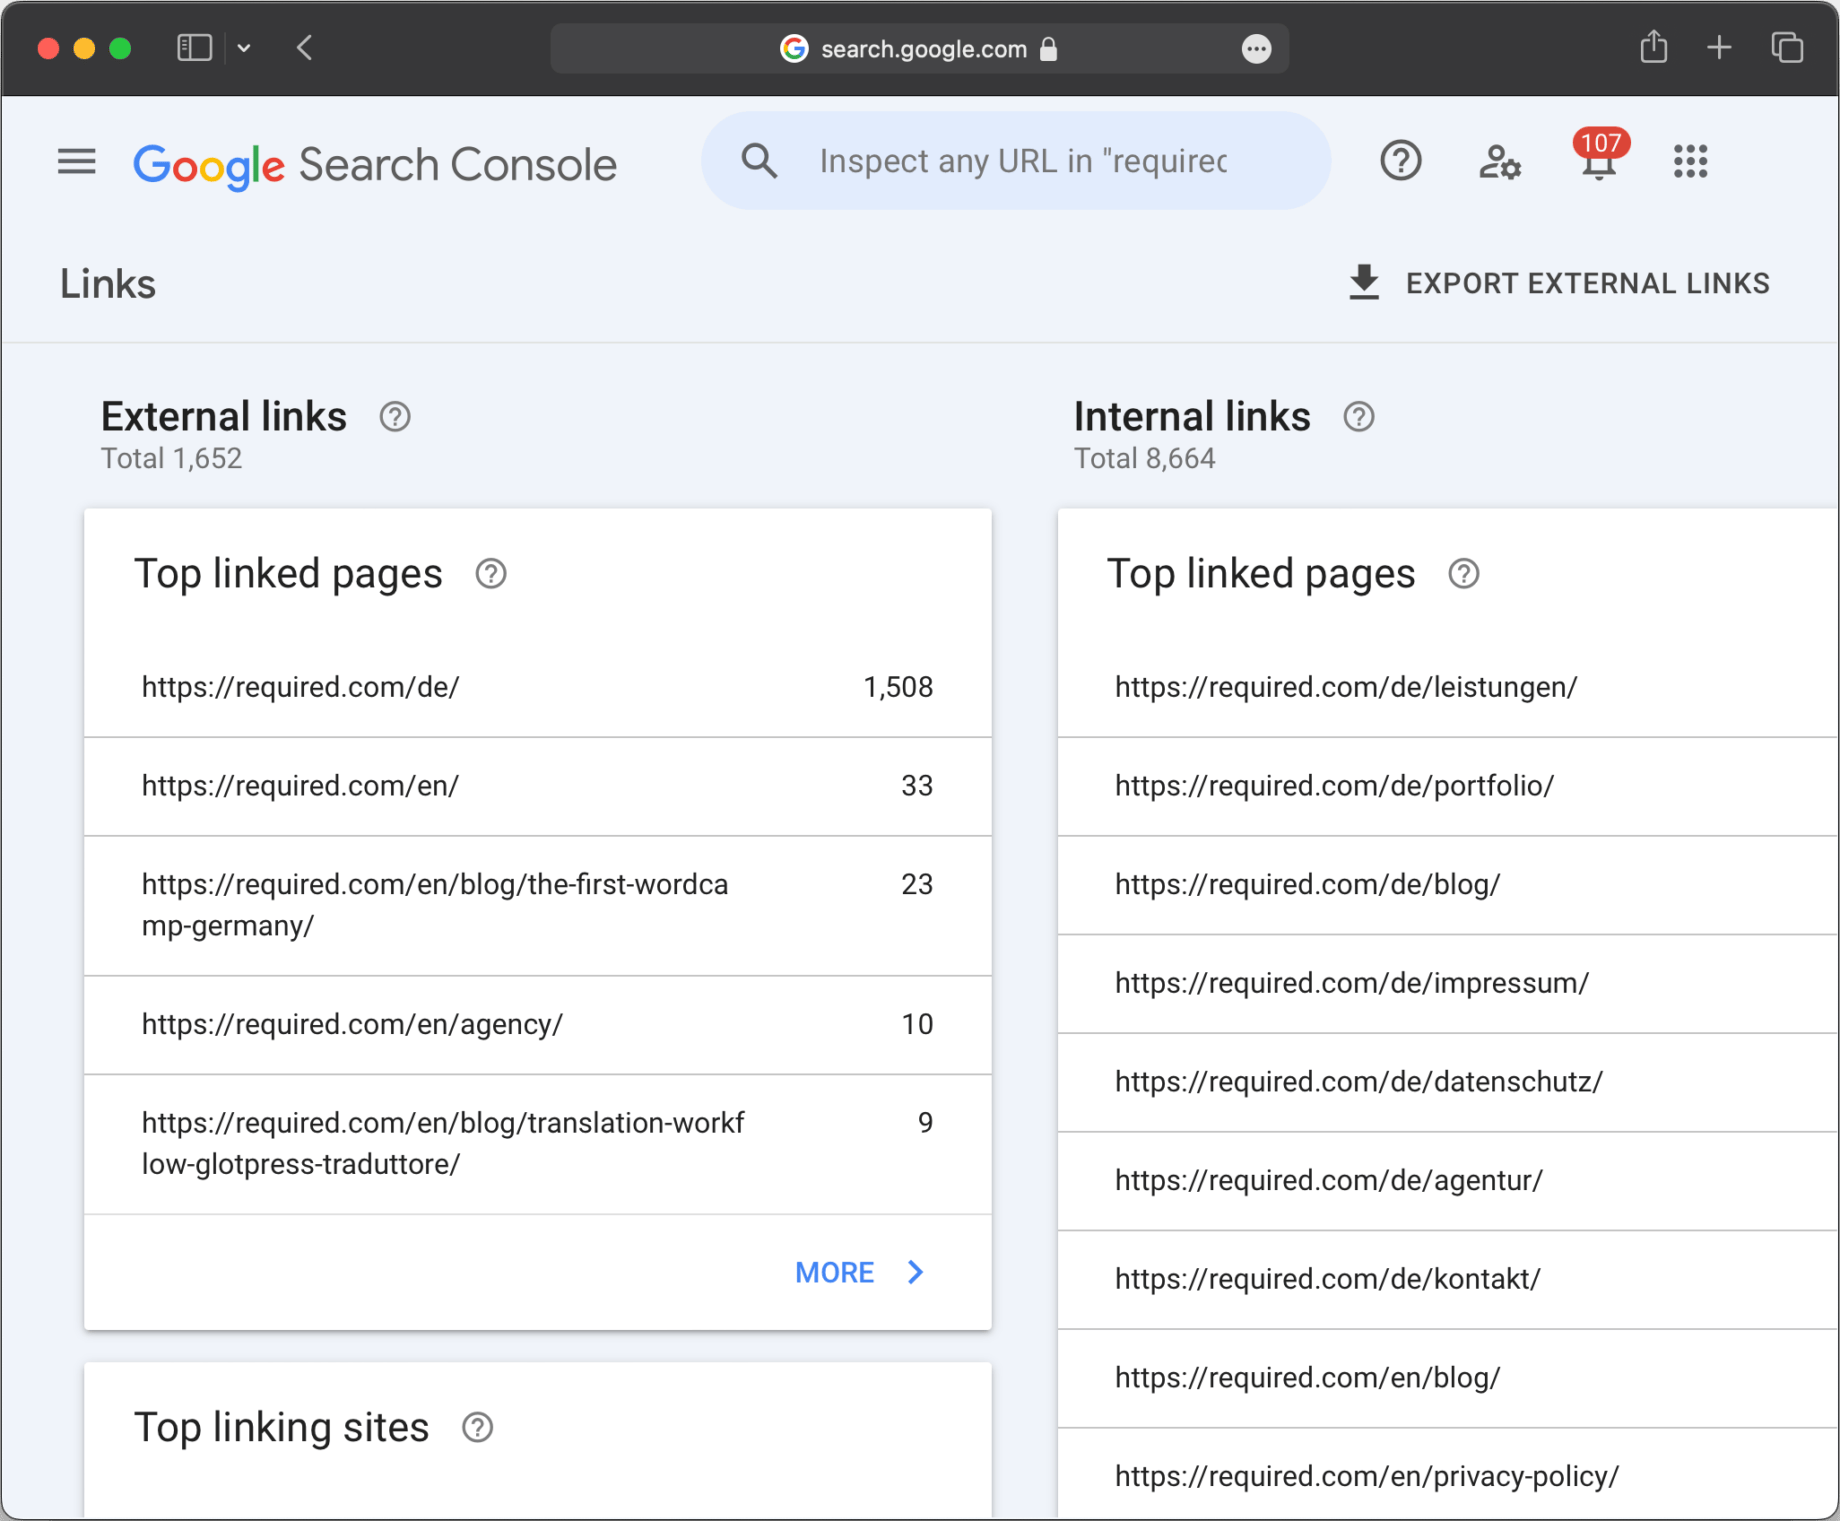
Task: Click the help icon next to External links
Action: pos(394,417)
